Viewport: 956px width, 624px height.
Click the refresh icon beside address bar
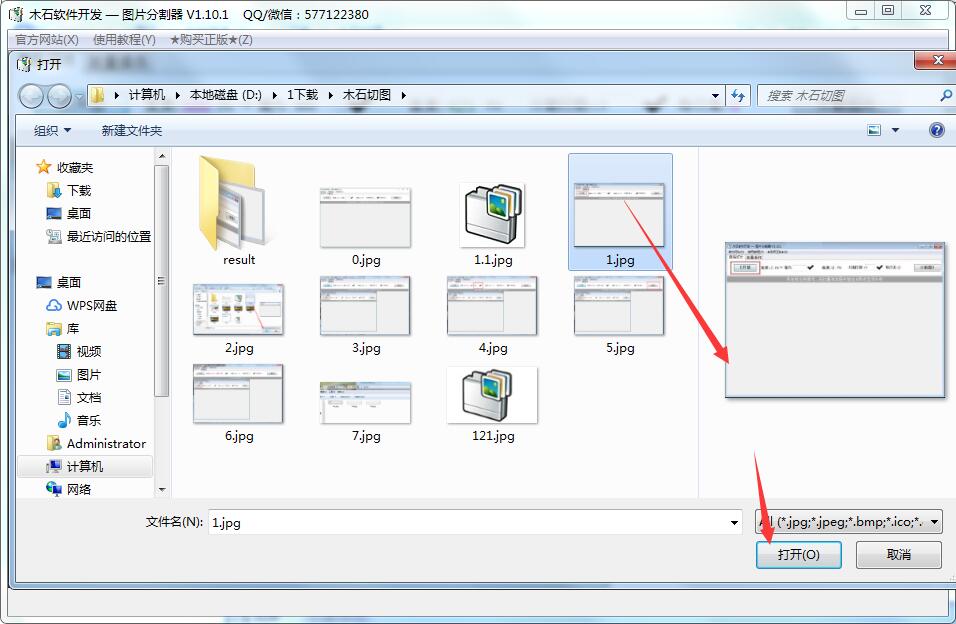pyautogui.click(x=738, y=96)
